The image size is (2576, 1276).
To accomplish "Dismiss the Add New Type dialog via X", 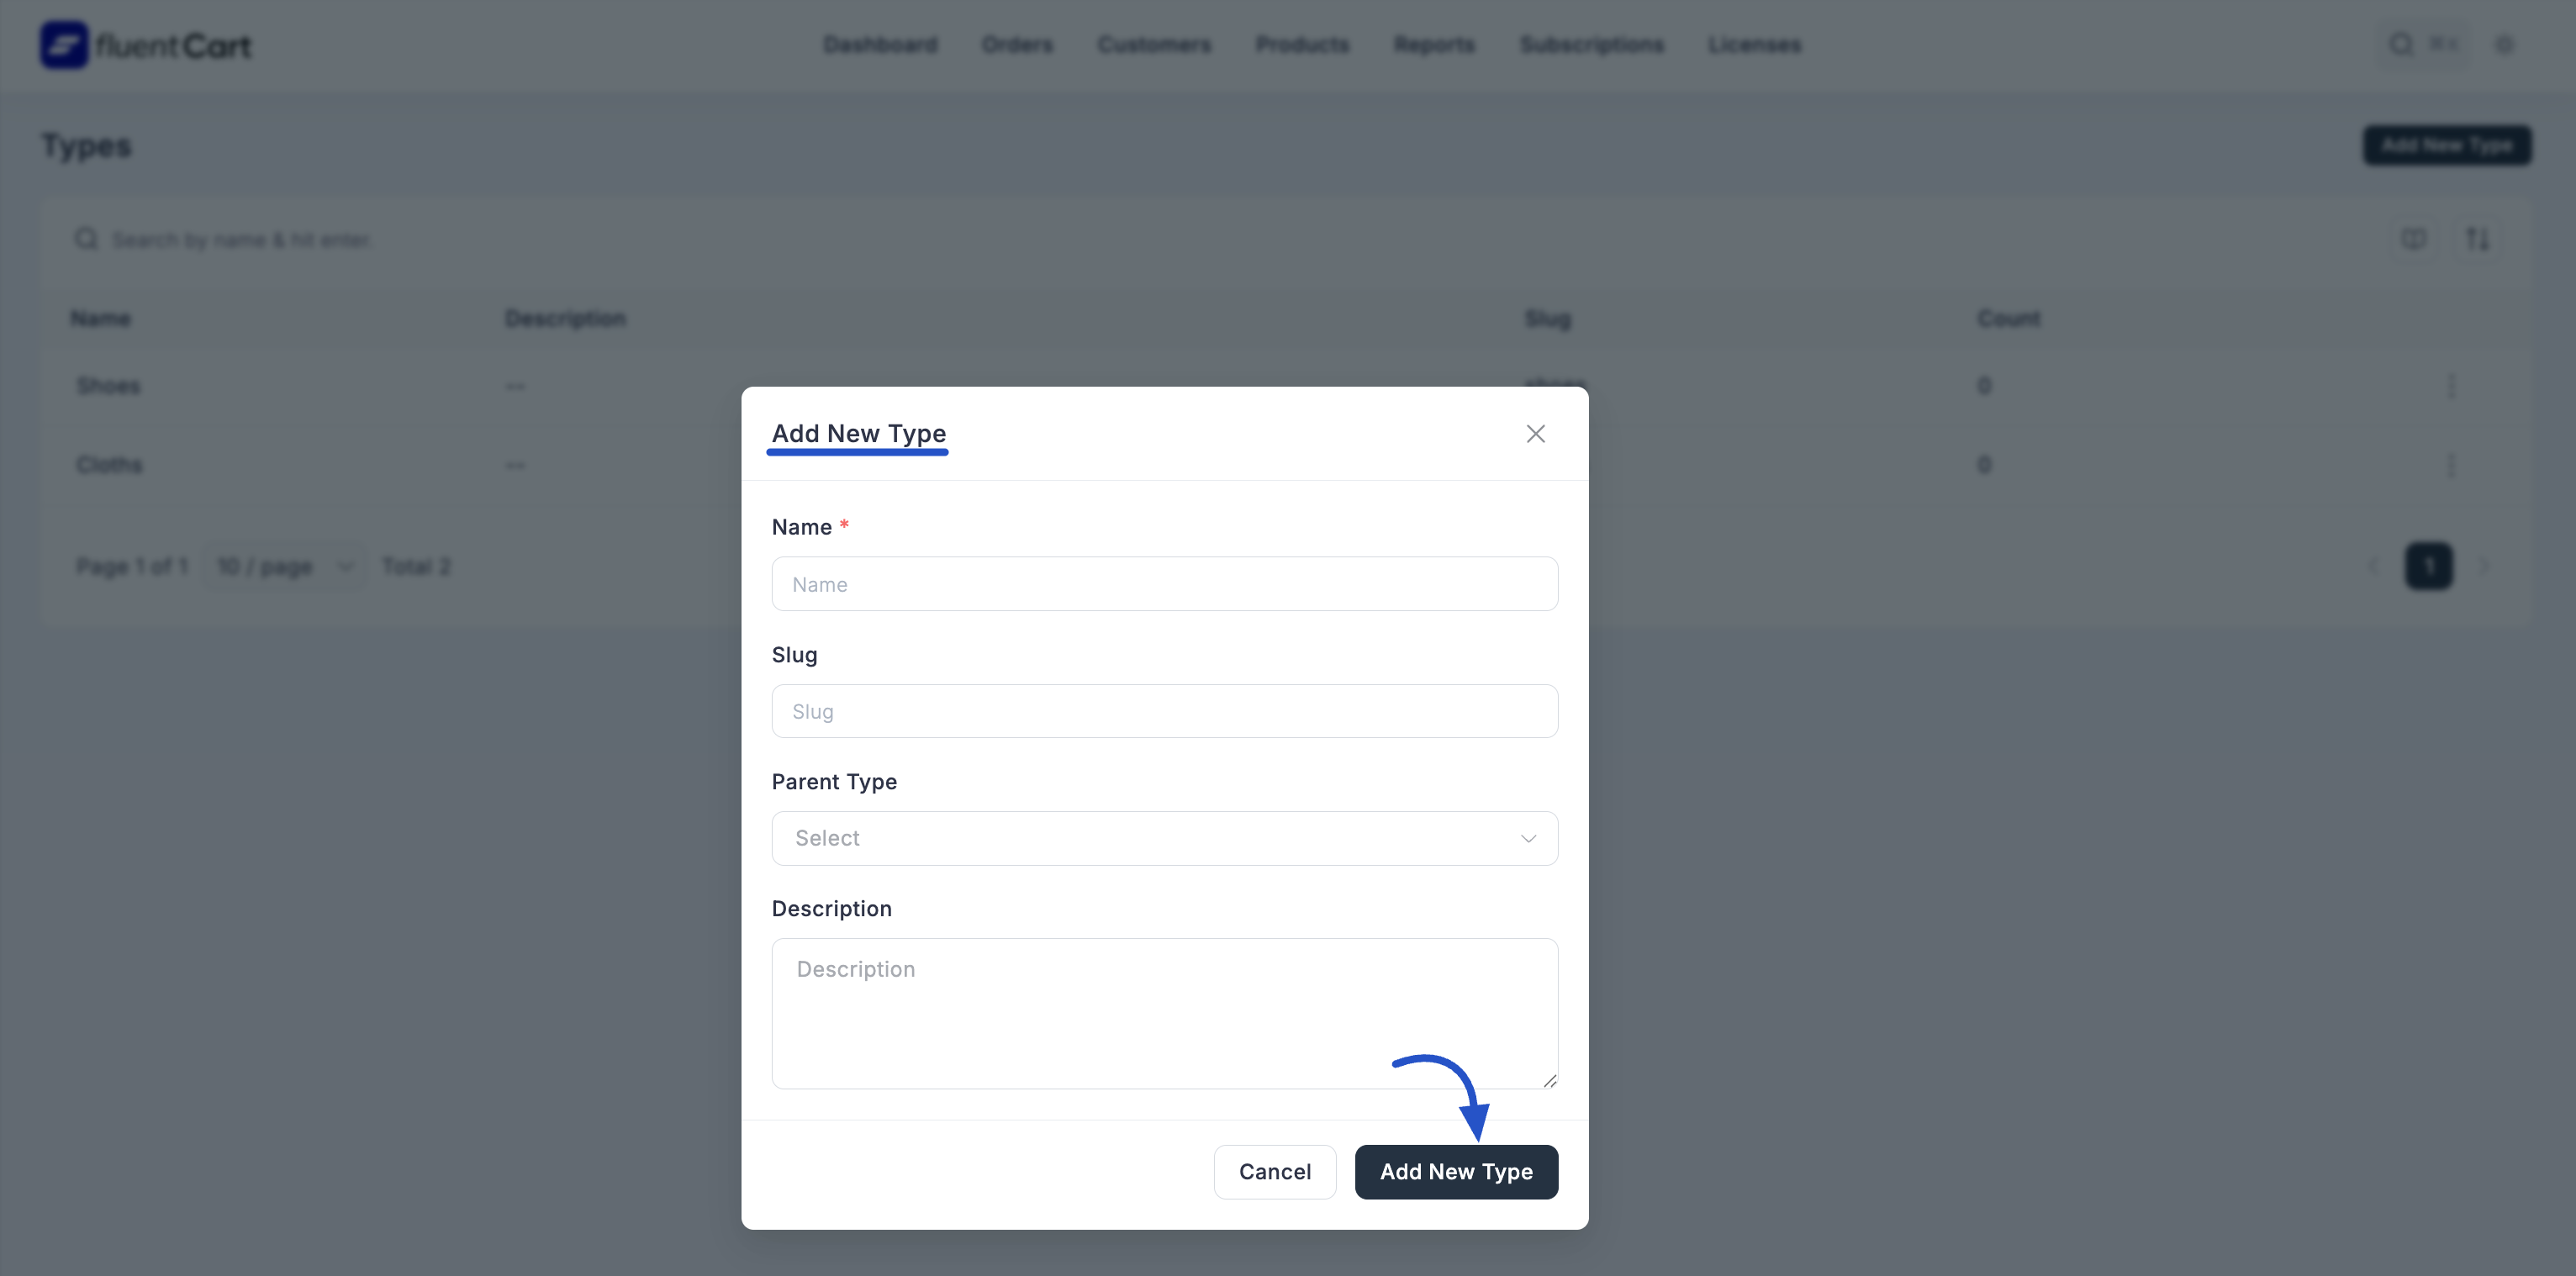I will 1536,434.
